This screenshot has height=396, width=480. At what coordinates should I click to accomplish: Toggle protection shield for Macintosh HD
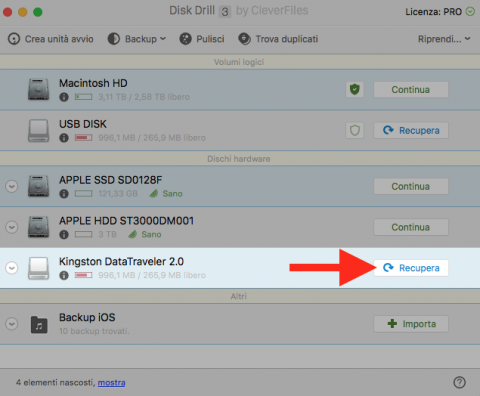(355, 89)
